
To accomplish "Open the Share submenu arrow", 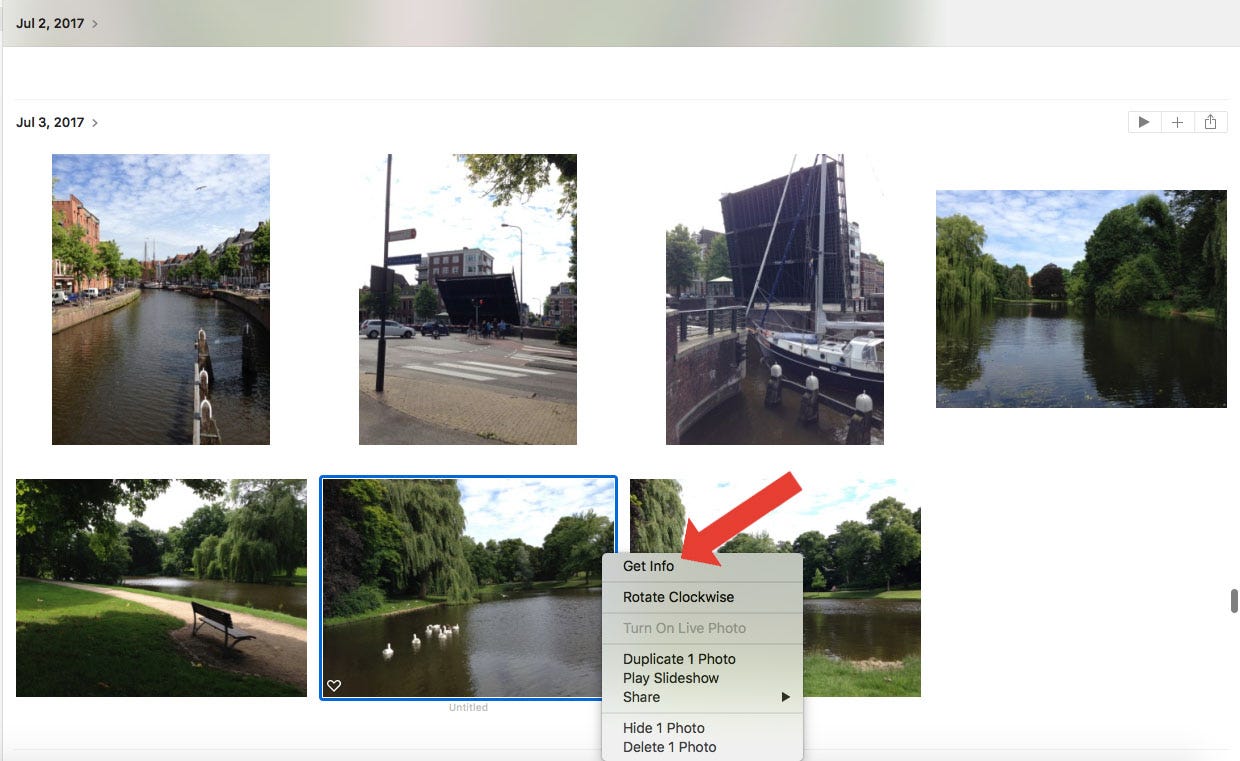I will point(786,697).
